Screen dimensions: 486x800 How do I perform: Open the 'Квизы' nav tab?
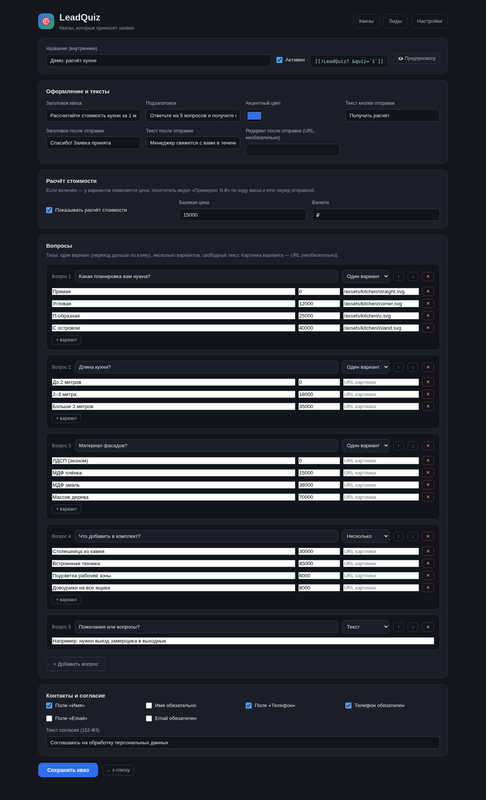[366, 21]
